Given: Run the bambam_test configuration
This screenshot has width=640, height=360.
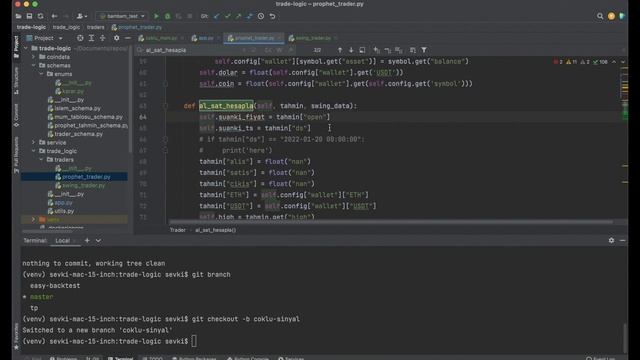Looking at the screenshot, I should pyautogui.click(x=156, y=16).
